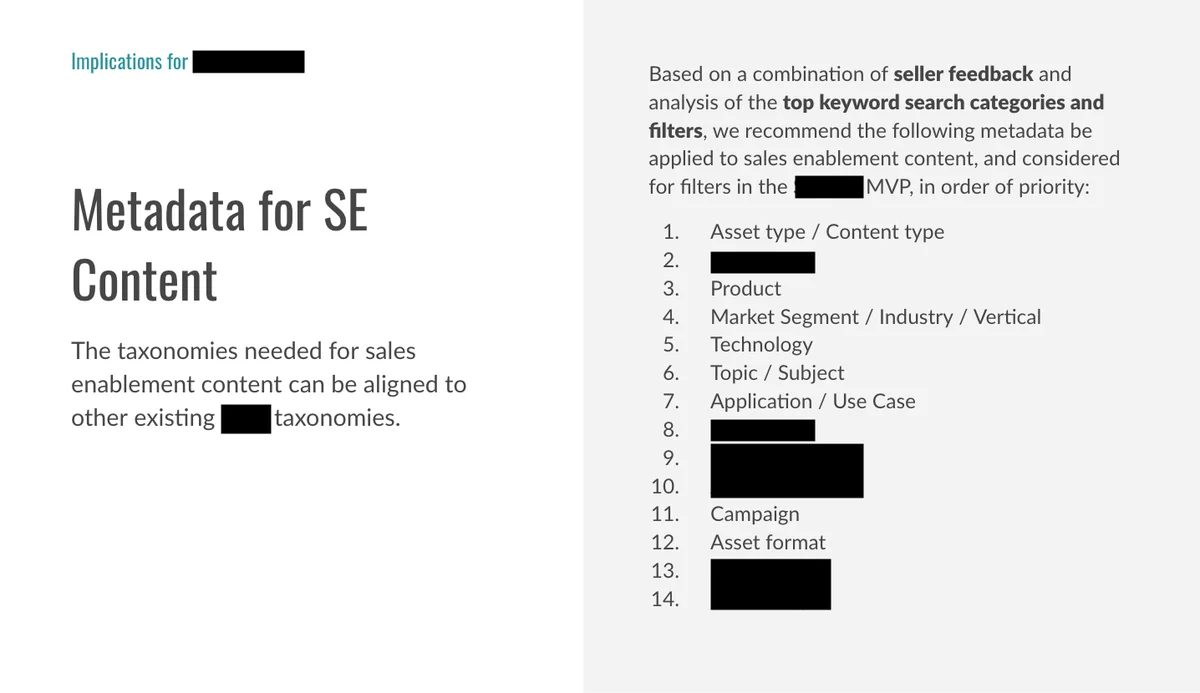The image size is (1200, 693).
Task: Click the redacted word before 'MVP'
Action: pos(829,186)
